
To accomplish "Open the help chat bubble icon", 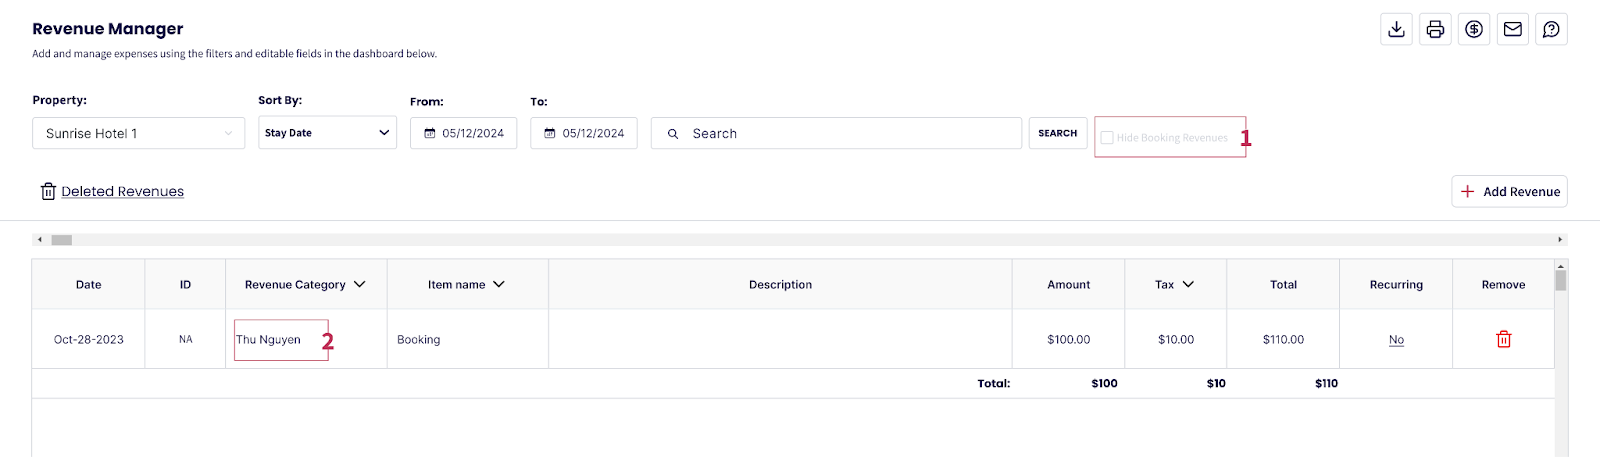I will [1551, 29].
